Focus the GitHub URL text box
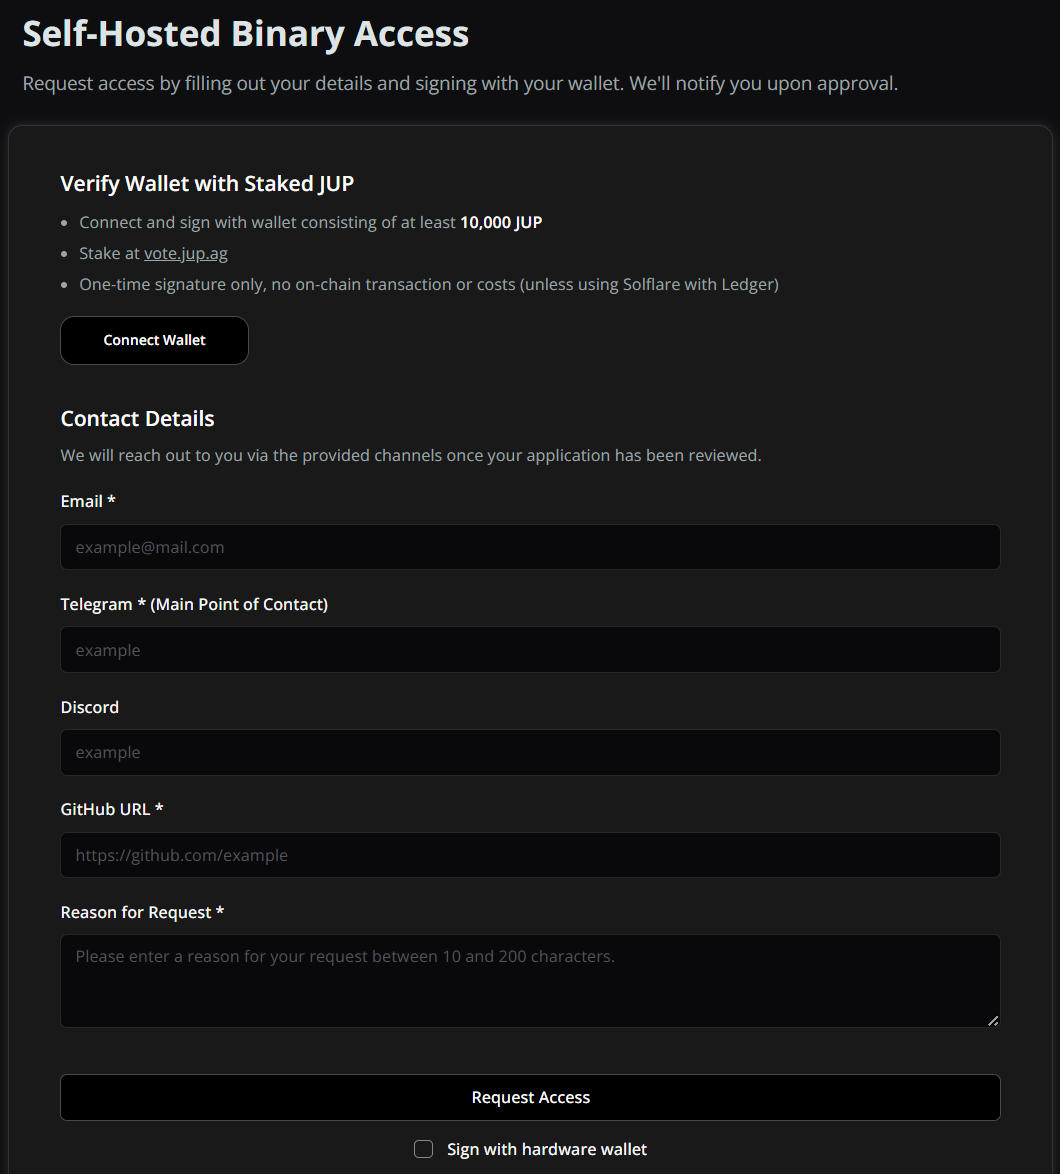This screenshot has width=1060, height=1174. point(530,855)
